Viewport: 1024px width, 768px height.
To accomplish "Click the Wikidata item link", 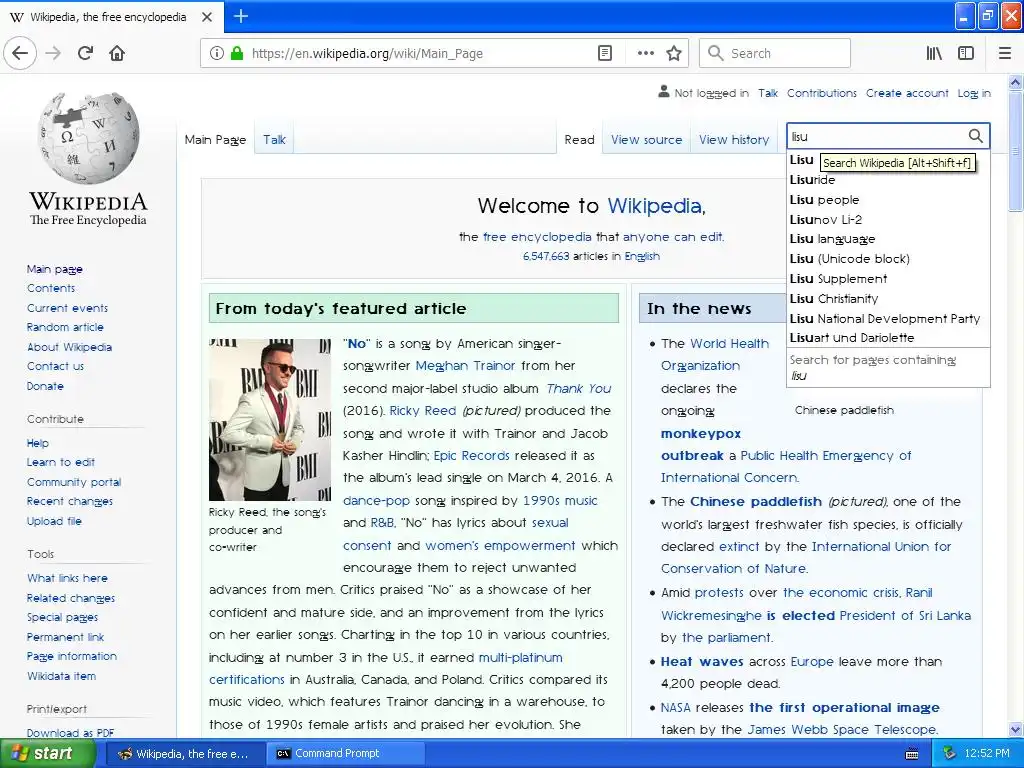I will click(61, 676).
